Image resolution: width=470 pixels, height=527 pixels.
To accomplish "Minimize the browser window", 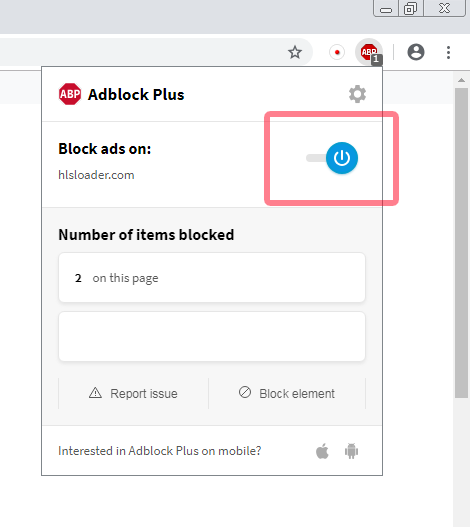I will coord(386,8).
